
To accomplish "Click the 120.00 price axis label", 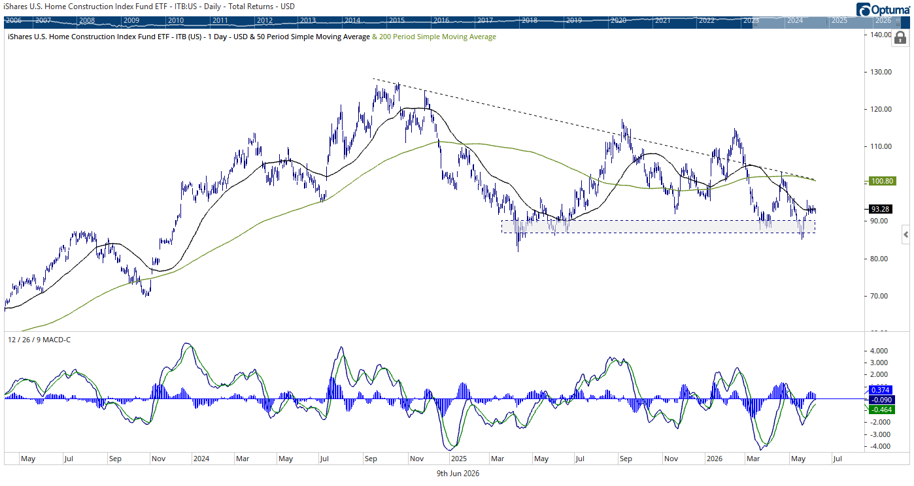I will (x=880, y=110).
